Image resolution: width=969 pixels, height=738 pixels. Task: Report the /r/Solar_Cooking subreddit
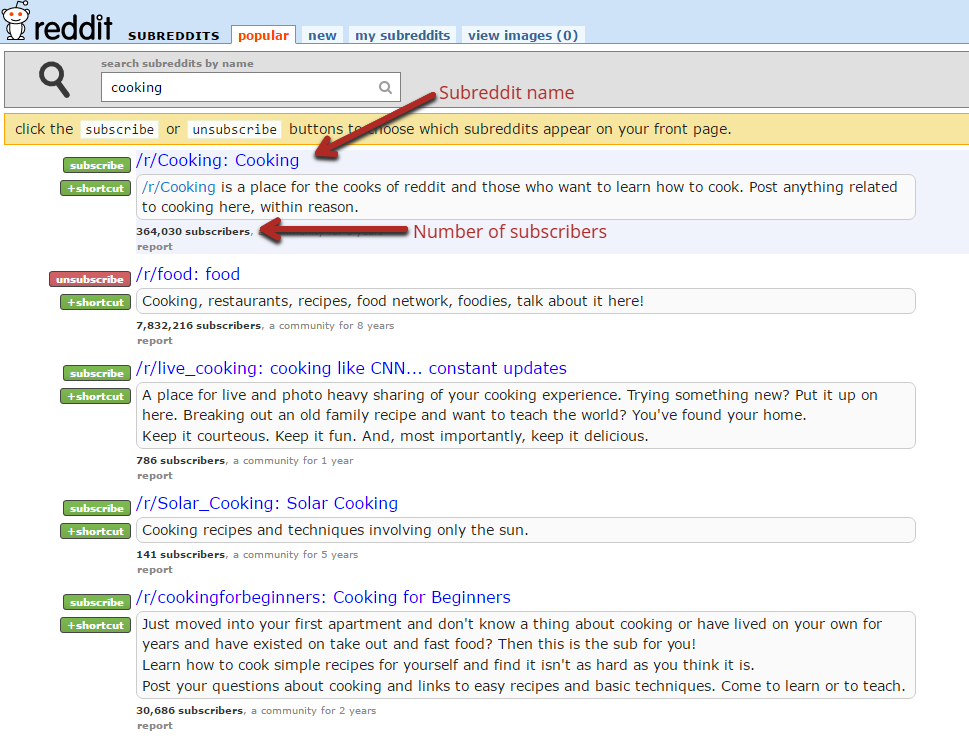pos(154,570)
